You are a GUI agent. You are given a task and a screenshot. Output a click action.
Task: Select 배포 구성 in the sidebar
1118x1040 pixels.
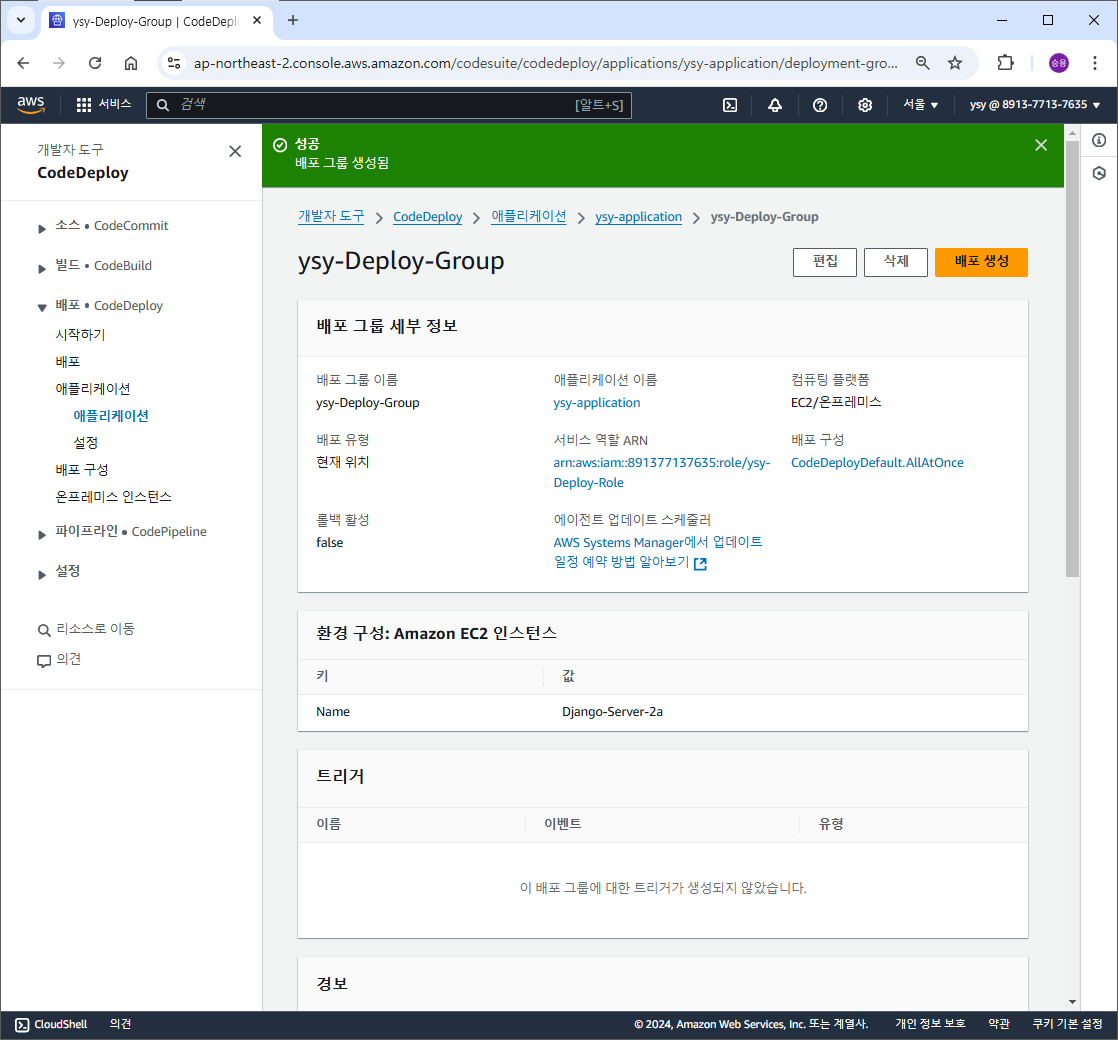82,470
